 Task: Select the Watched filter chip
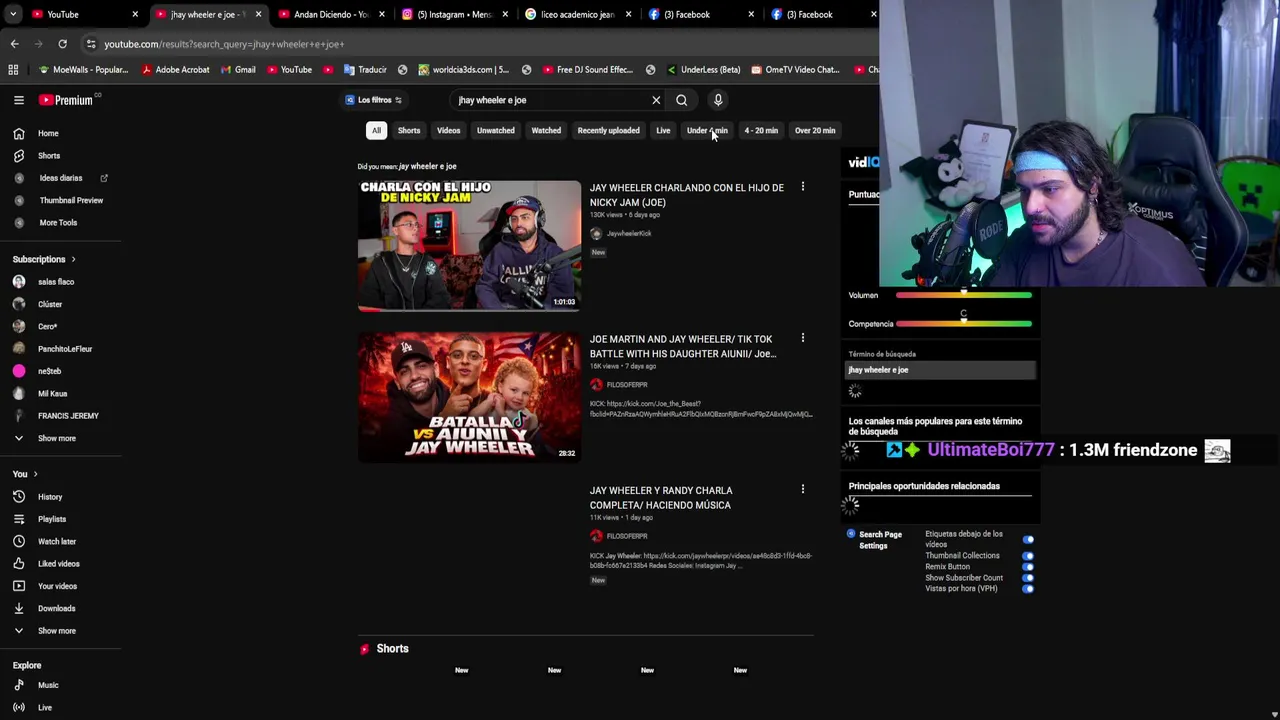point(546,130)
